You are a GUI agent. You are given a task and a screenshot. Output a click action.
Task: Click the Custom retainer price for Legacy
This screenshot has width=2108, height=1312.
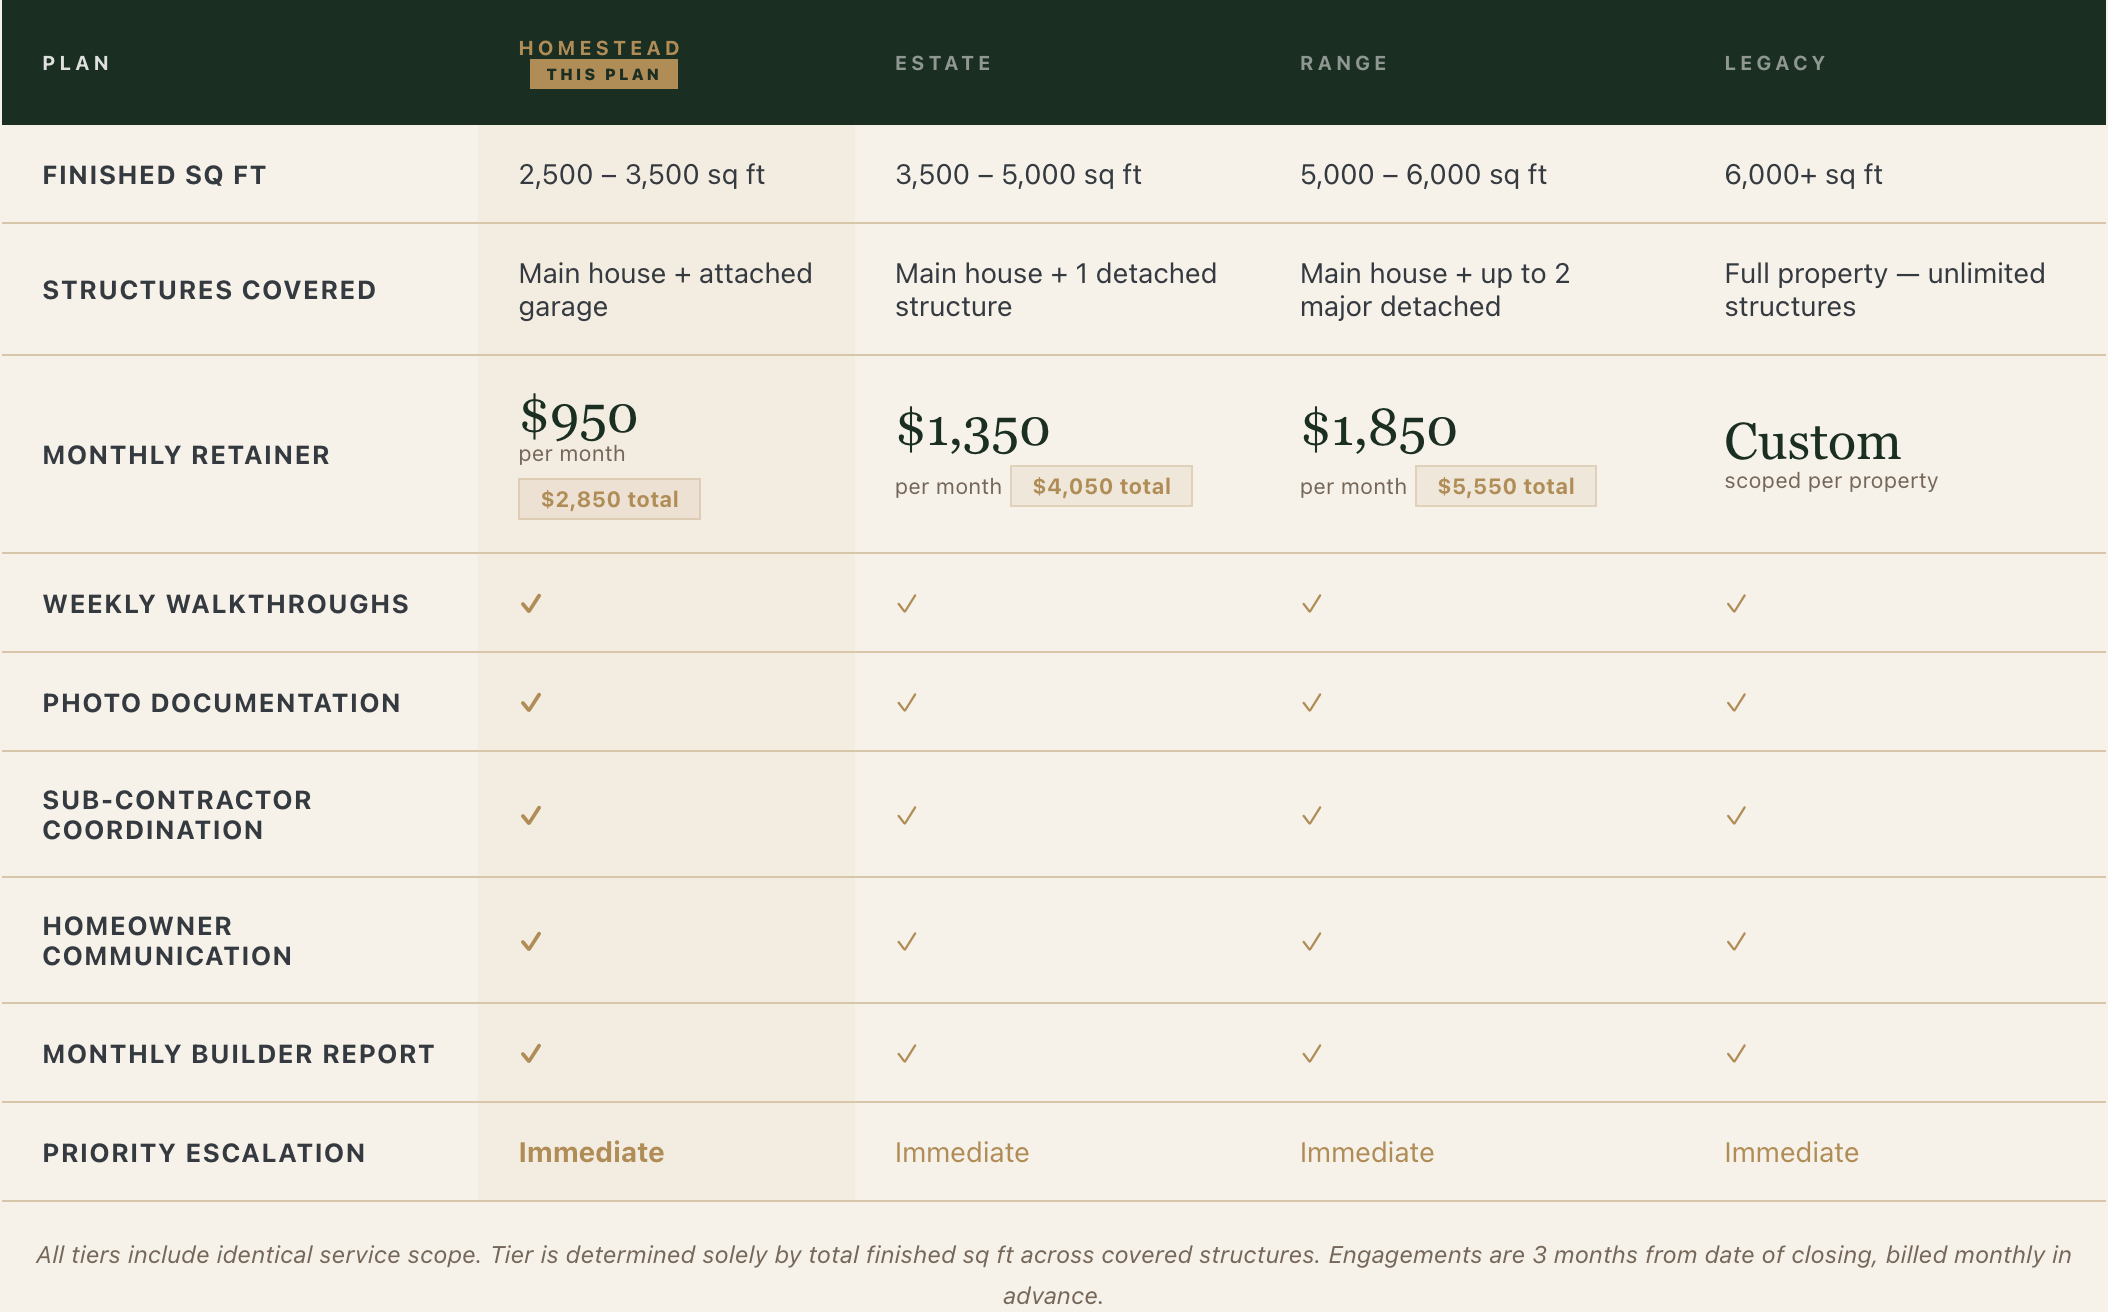[x=1812, y=441]
